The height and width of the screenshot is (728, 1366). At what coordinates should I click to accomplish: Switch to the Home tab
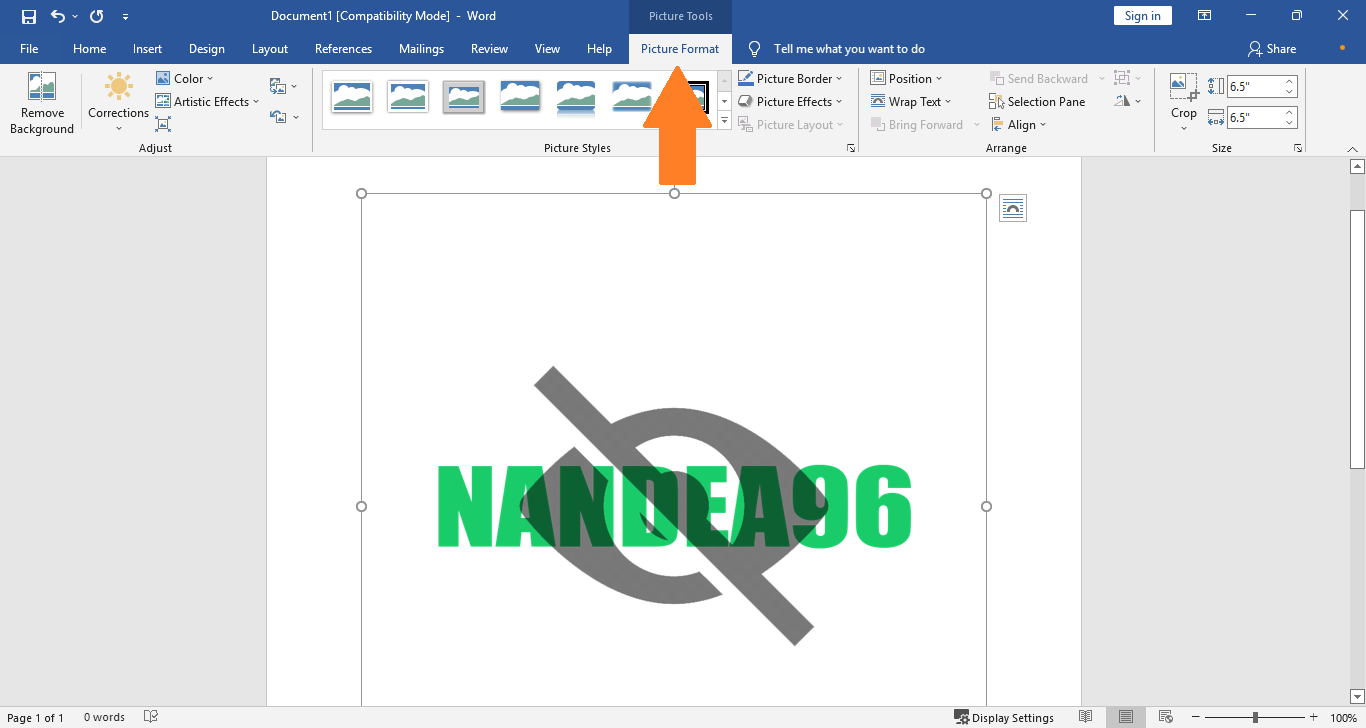click(89, 49)
